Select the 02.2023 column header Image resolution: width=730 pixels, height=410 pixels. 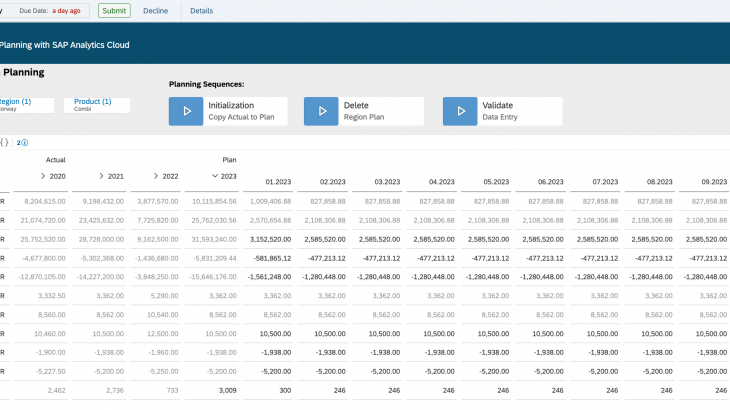[332, 182]
